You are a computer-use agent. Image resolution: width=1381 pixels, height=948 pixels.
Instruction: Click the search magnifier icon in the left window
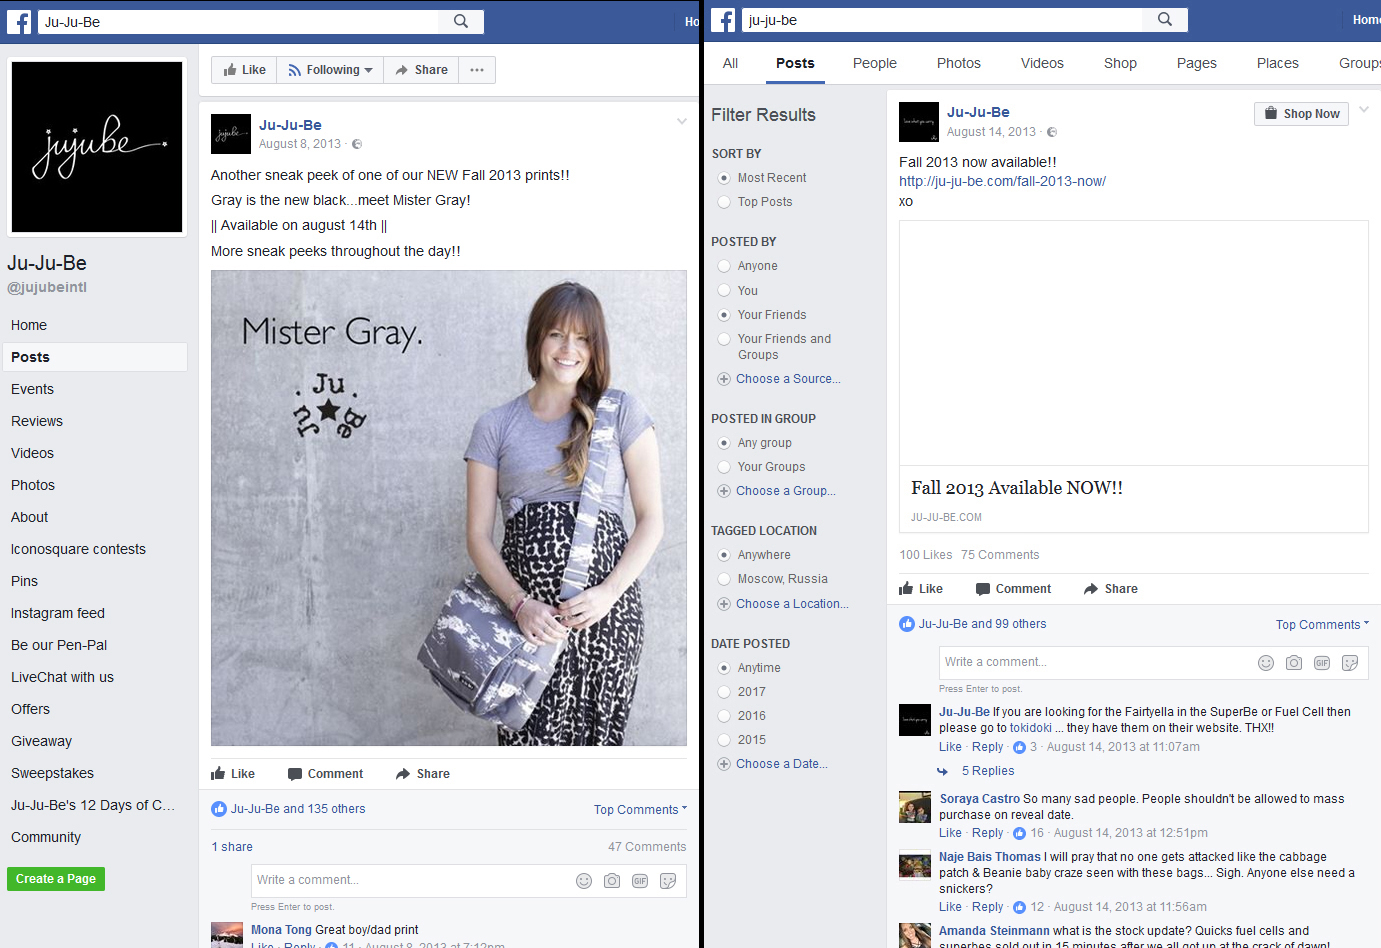461,21
